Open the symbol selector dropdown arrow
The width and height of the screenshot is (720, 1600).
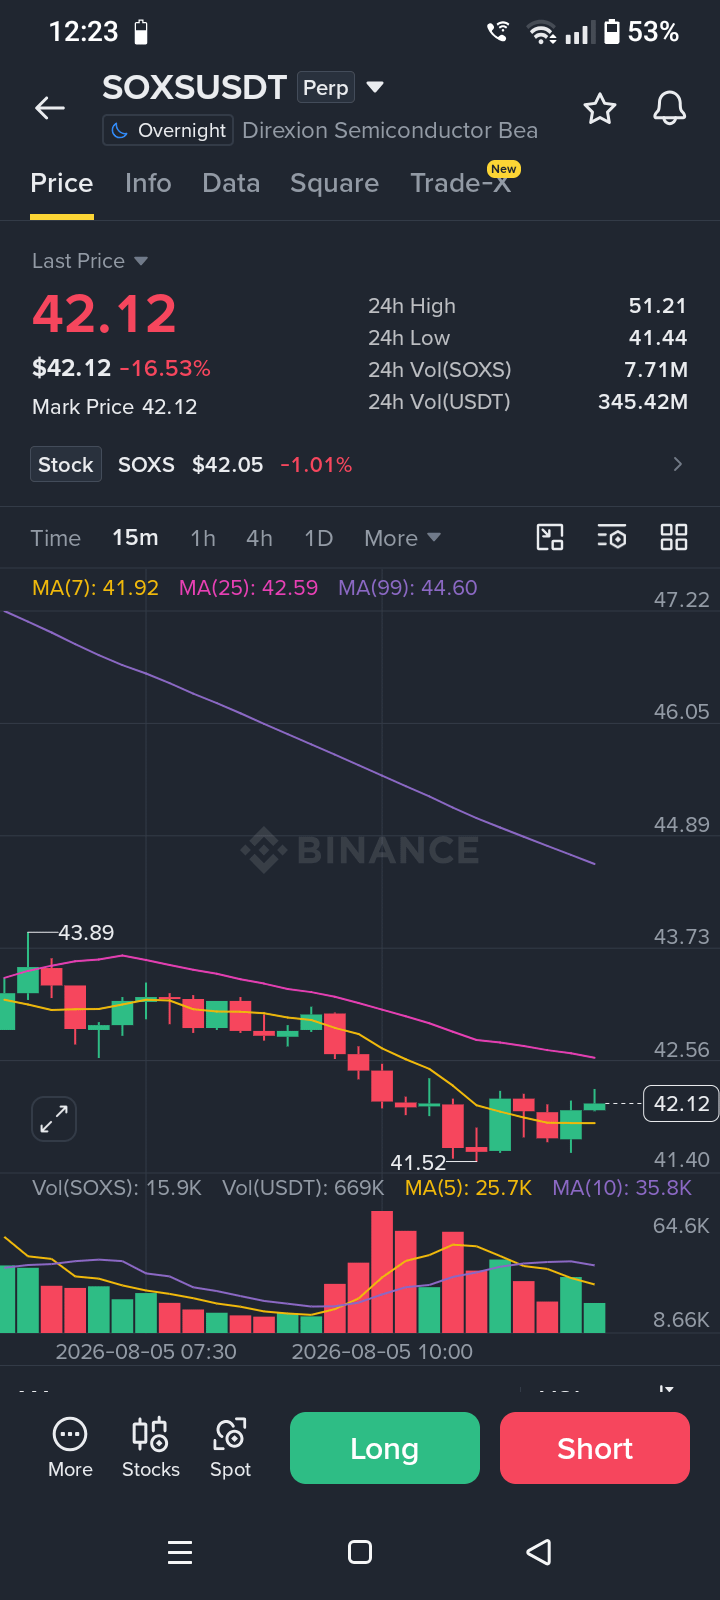[375, 88]
